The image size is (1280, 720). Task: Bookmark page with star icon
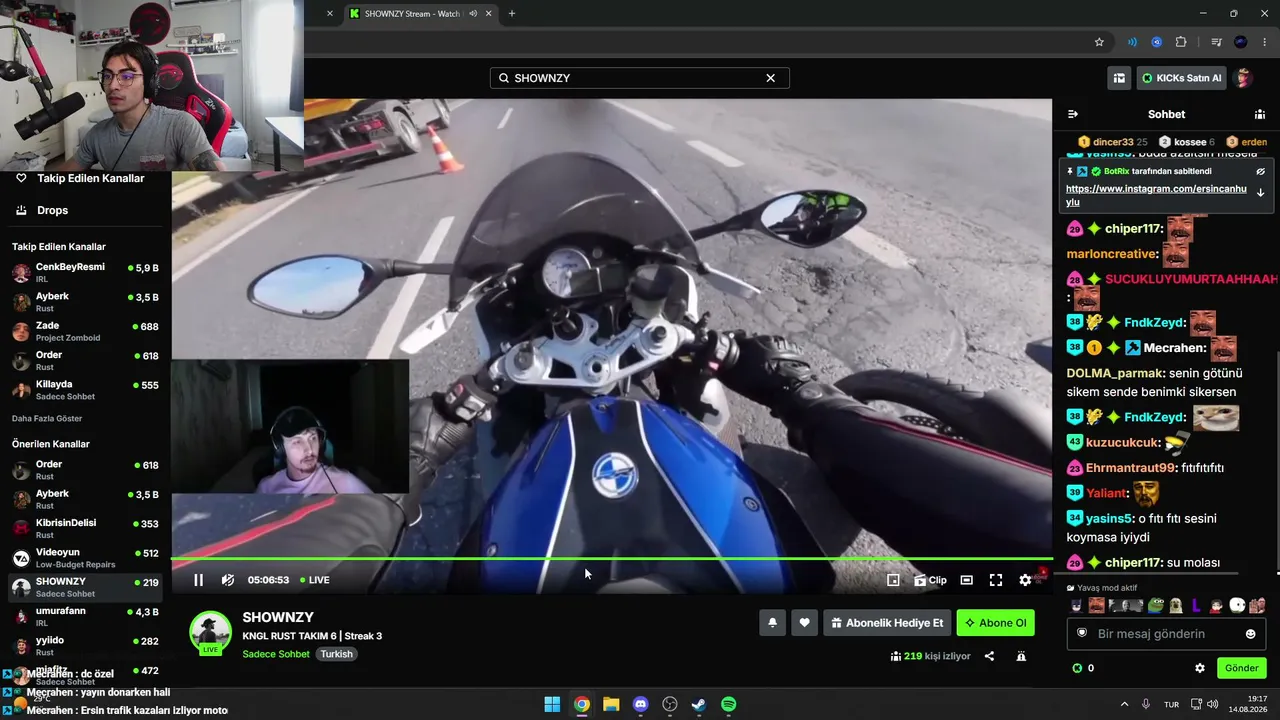1099,42
